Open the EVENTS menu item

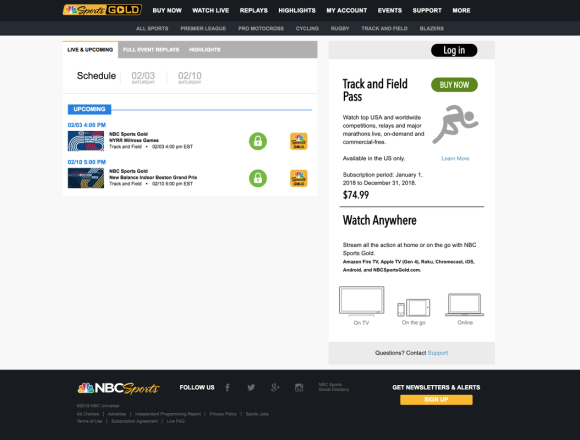390,11
